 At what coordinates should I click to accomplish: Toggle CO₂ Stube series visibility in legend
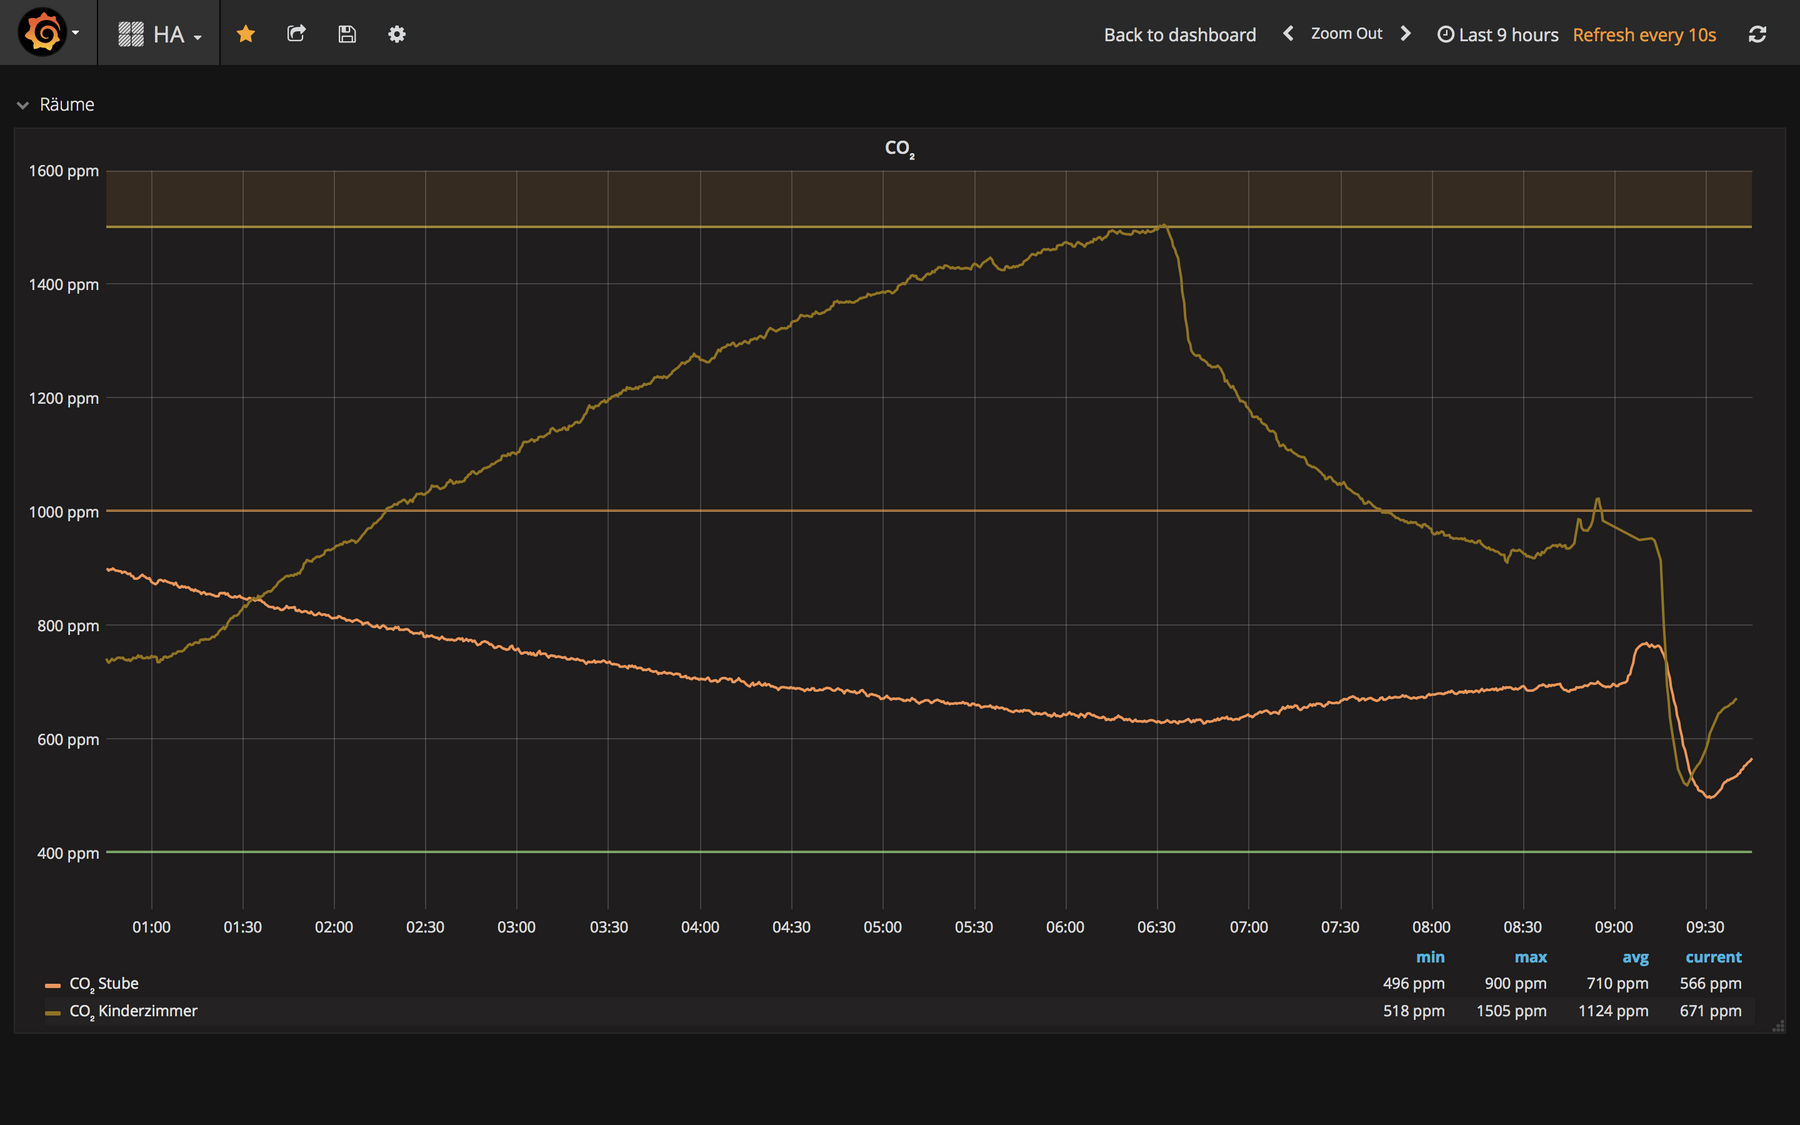[104, 984]
